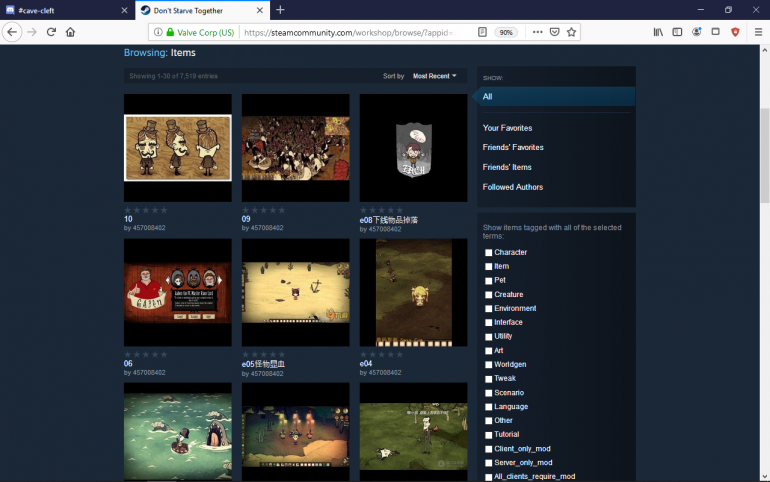This screenshot has height=482, width=770.
Task: Save page to Pocket
Action: tap(554, 32)
